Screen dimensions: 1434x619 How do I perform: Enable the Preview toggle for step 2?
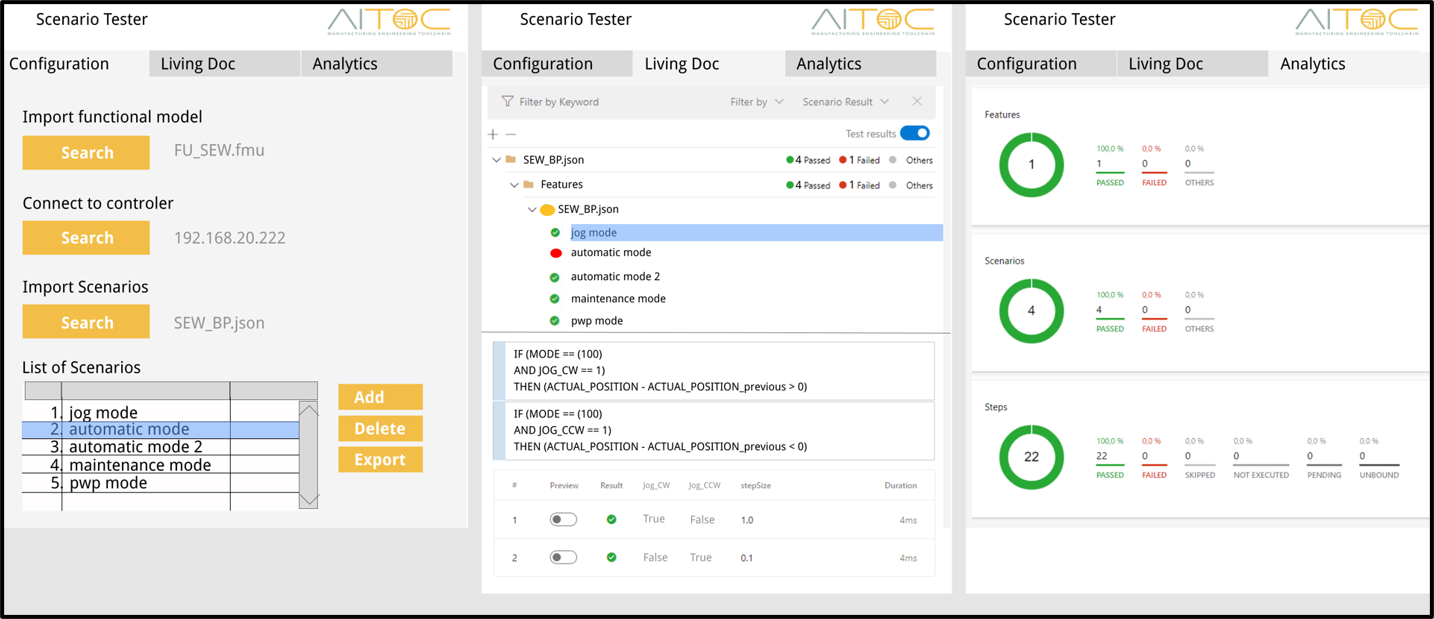563,557
